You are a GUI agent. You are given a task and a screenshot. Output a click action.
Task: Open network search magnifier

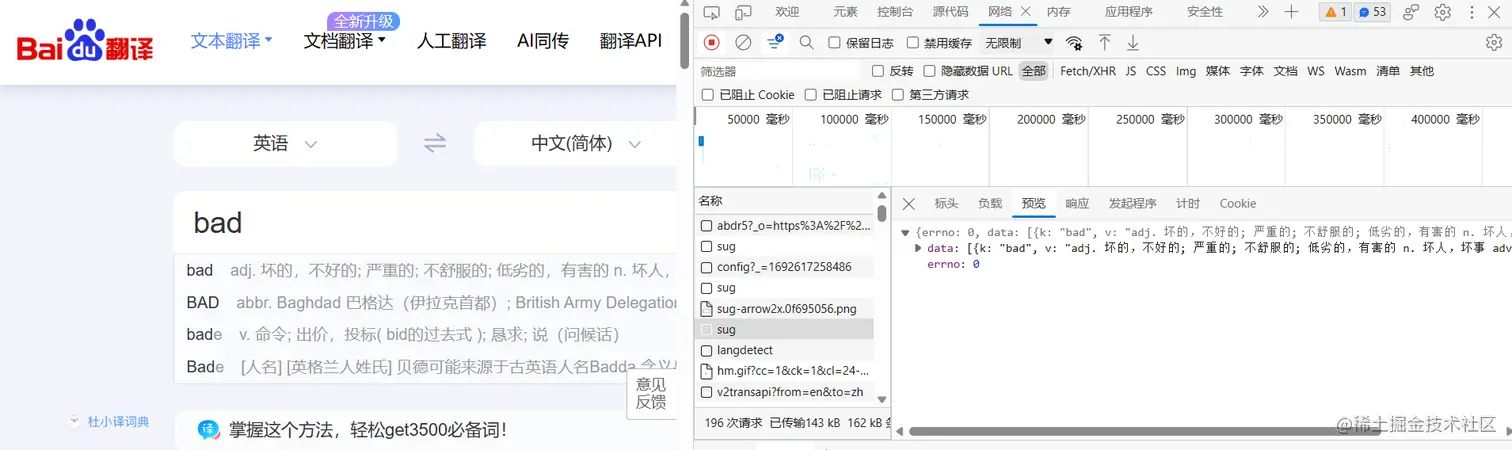pyautogui.click(x=806, y=42)
